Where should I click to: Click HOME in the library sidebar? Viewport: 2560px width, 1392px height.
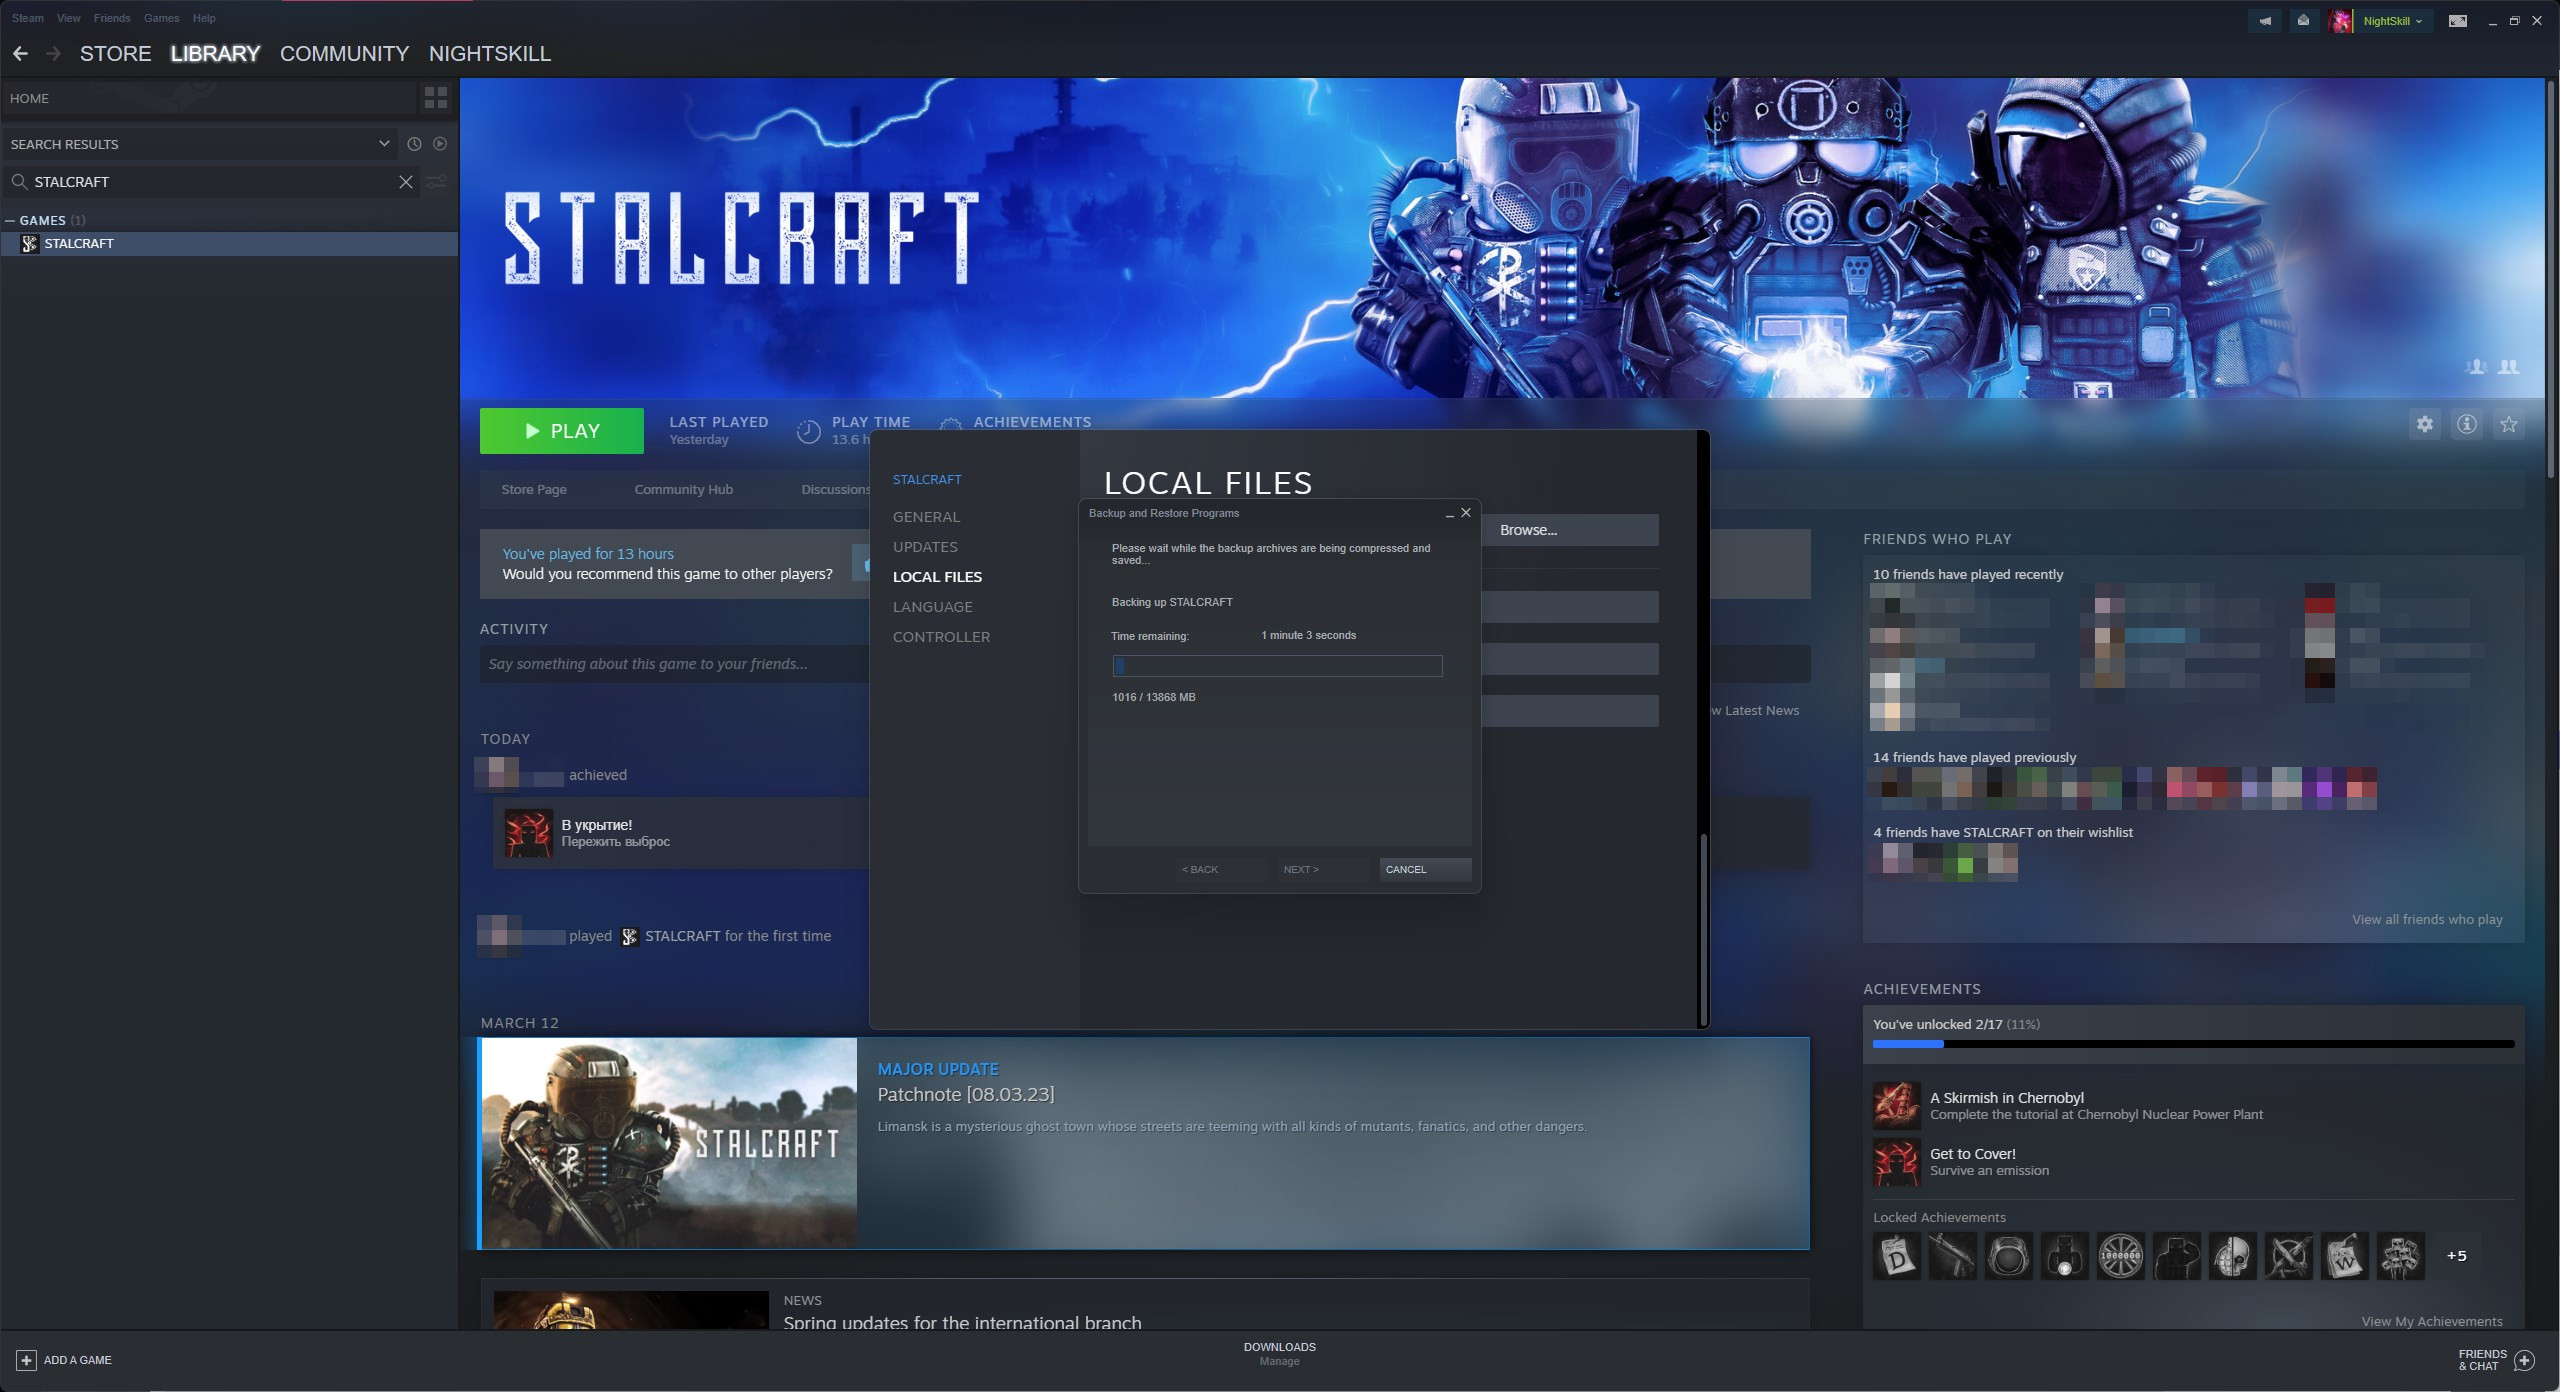coord(209,98)
